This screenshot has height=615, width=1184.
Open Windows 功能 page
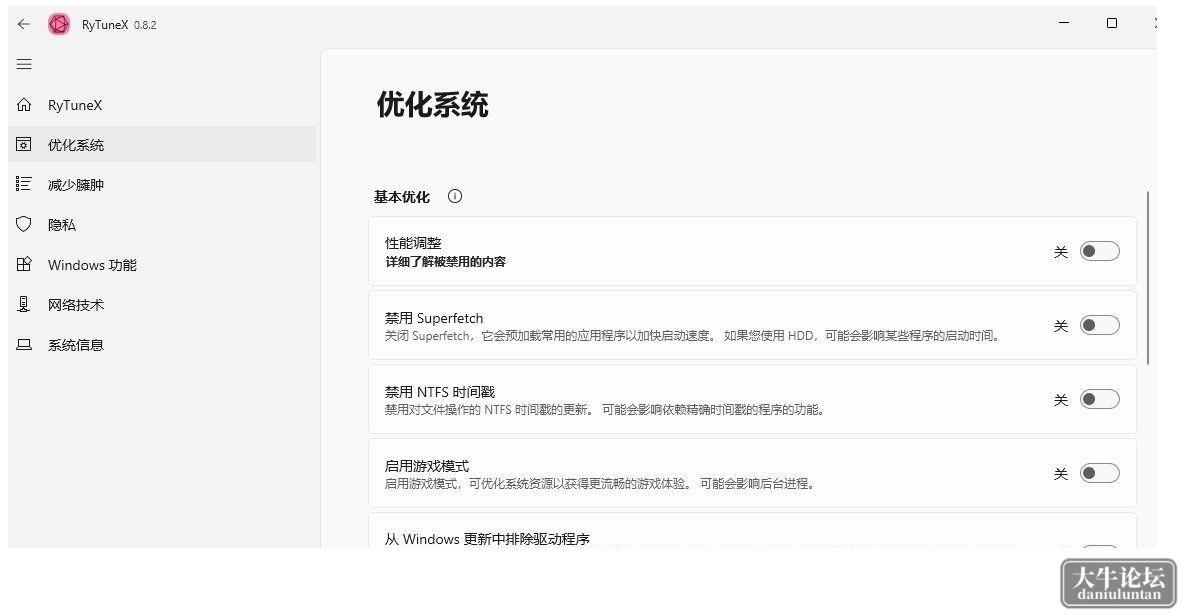[162, 264]
